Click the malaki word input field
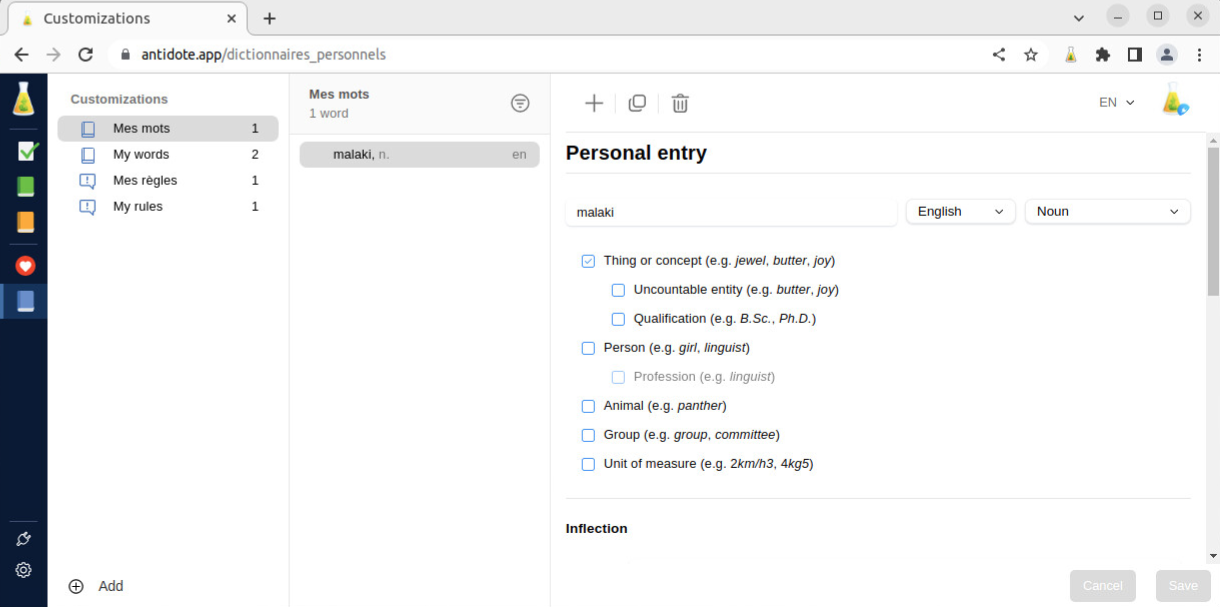1220x607 pixels. click(x=731, y=212)
